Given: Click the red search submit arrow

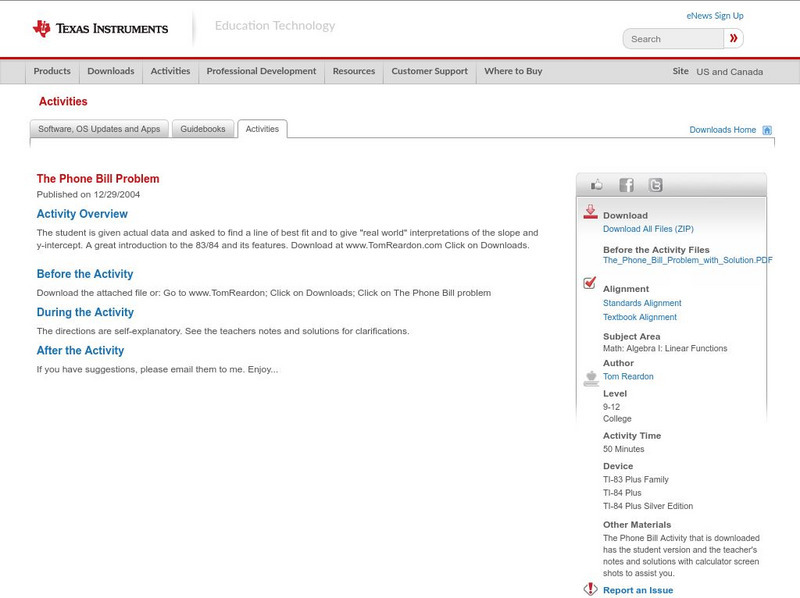Looking at the screenshot, I should click(733, 39).
